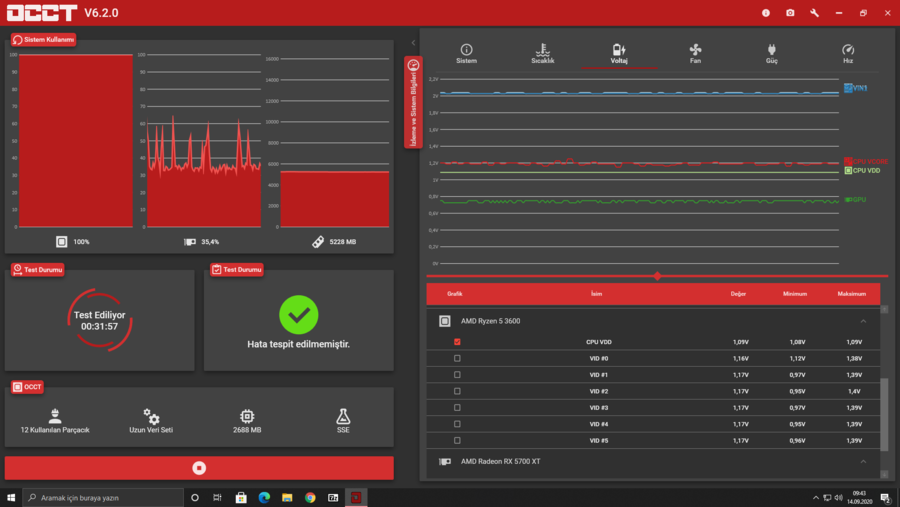This screenshot has height=507, width=900.
Task: Sort by the İsim column header
Action: 596,293
